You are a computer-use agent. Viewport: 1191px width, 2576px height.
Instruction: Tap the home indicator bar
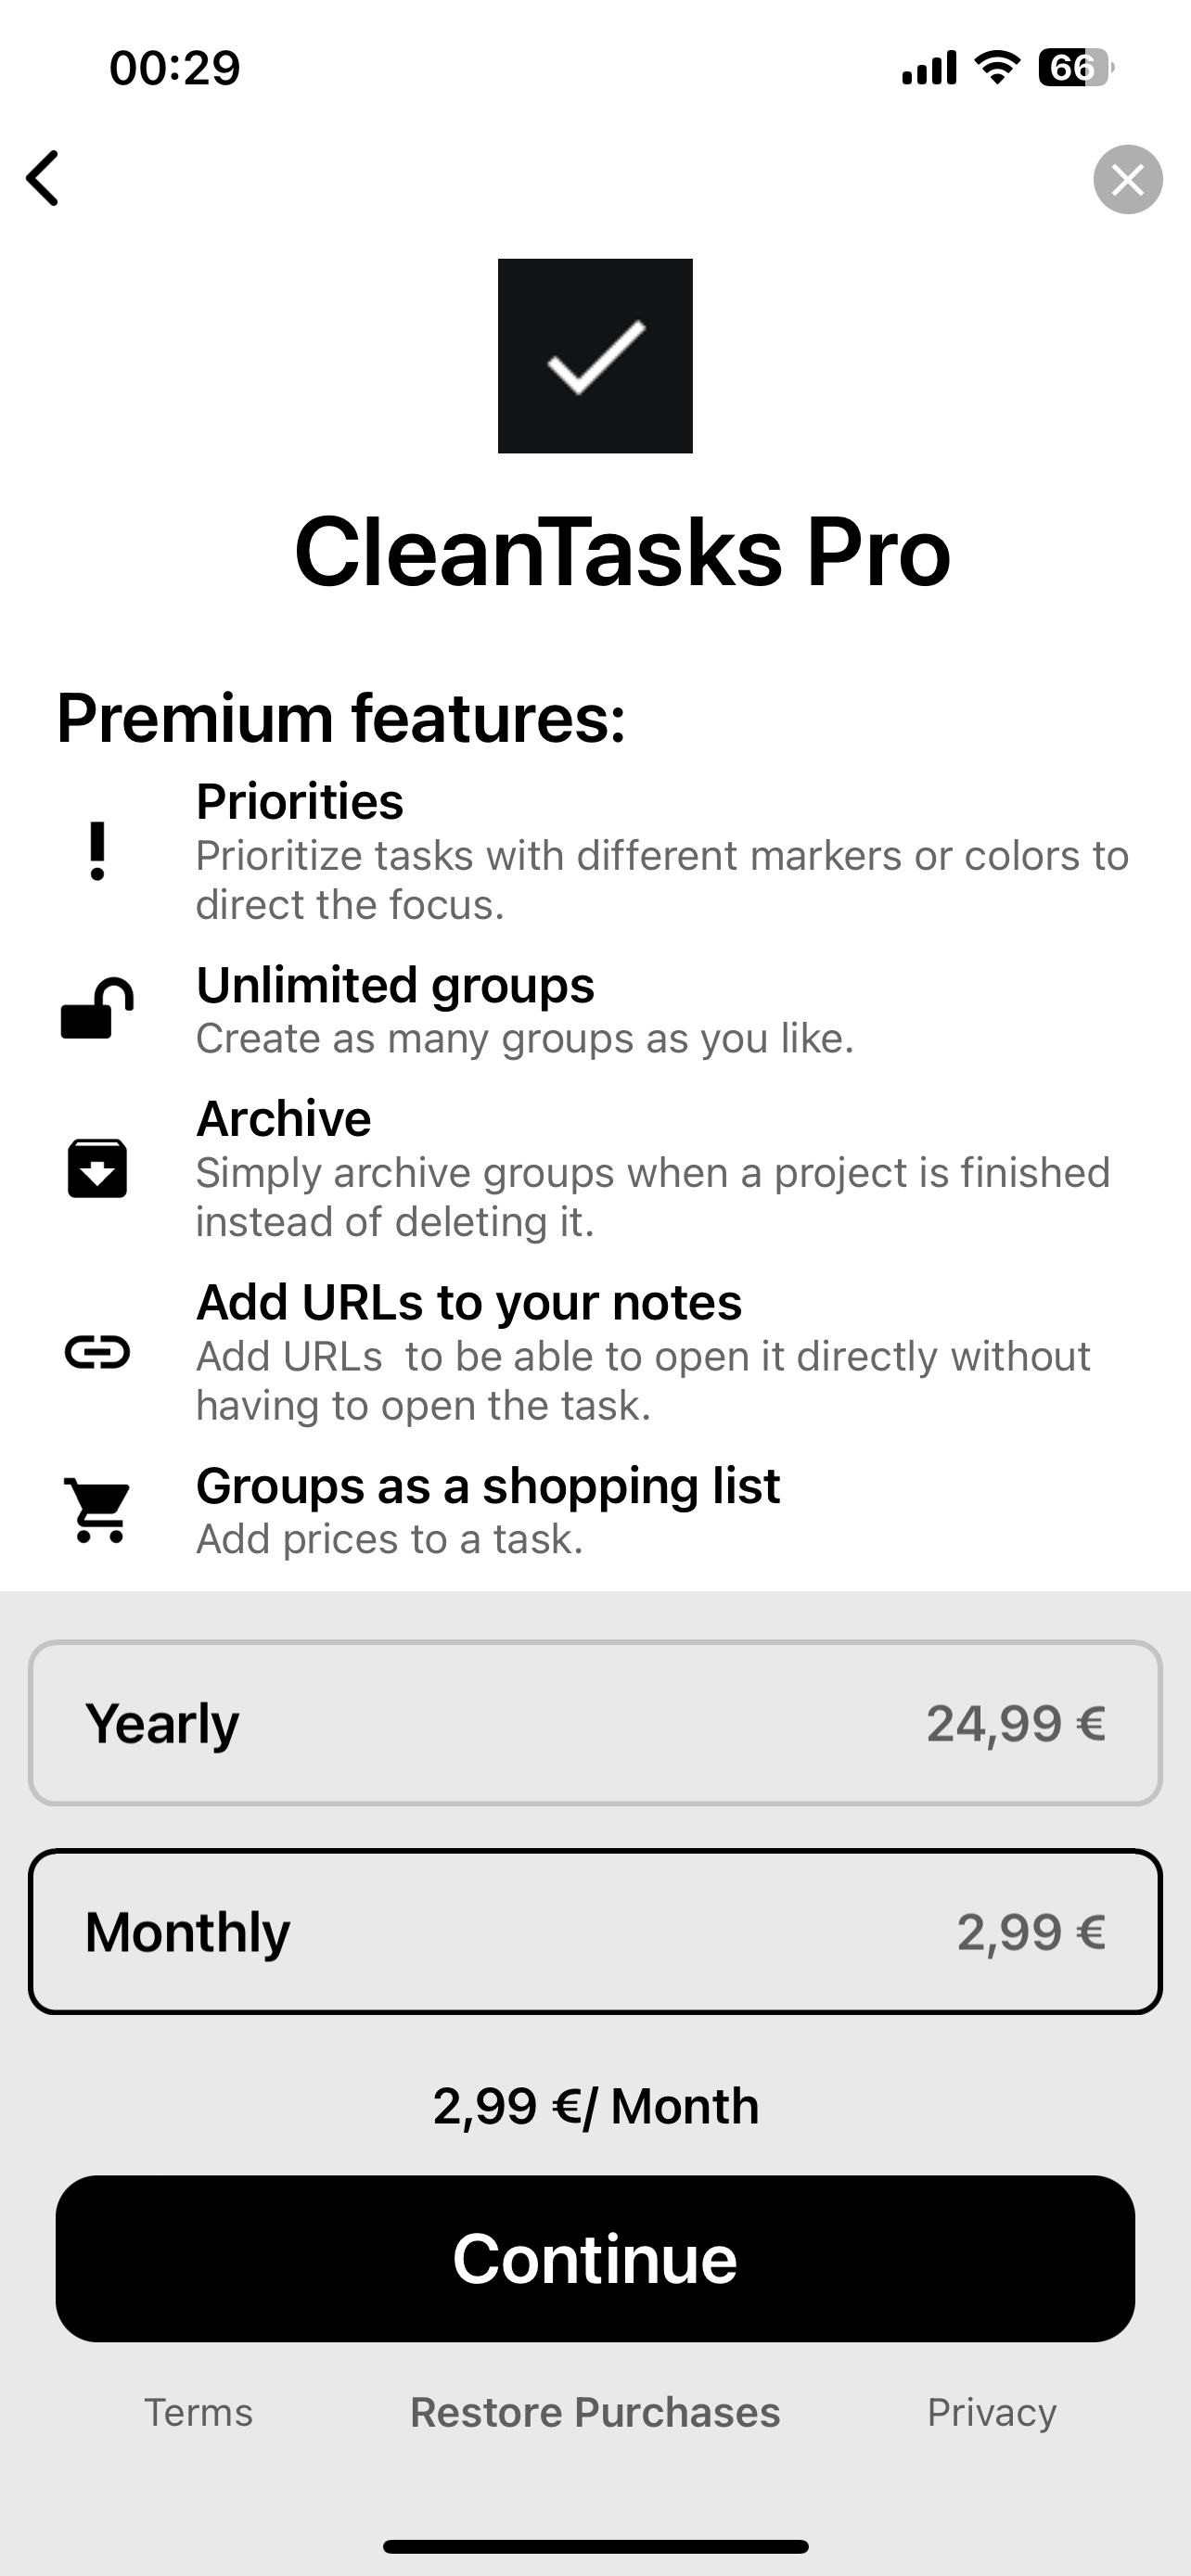[595, 2546]
